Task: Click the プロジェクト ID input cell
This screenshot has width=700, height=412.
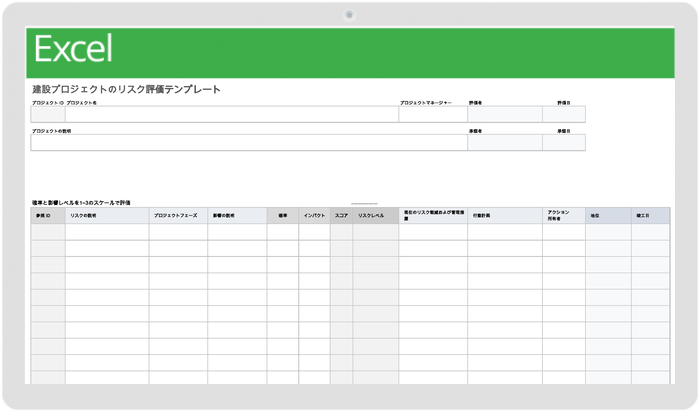Action: 48,114
